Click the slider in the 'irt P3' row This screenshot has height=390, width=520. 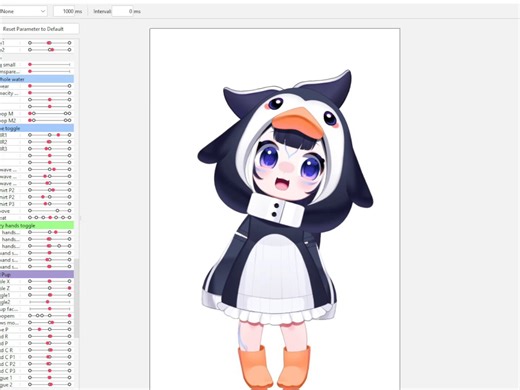[50, 204]
